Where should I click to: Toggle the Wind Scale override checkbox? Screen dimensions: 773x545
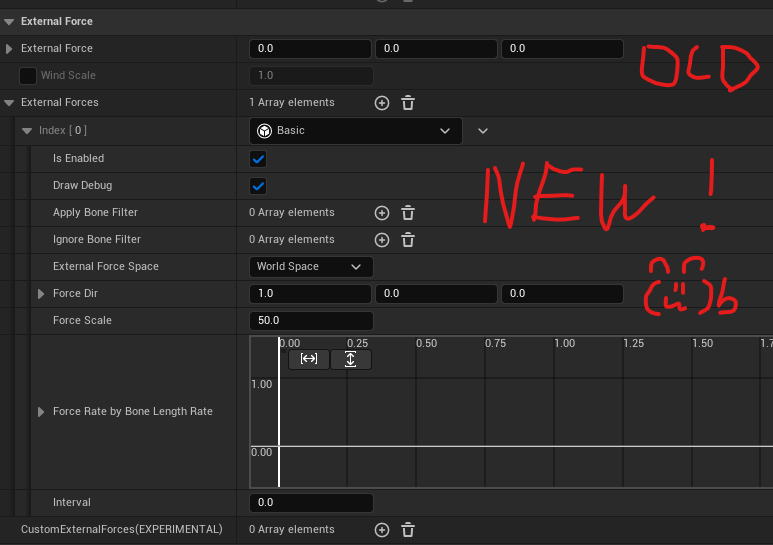(x=28, y=76)
